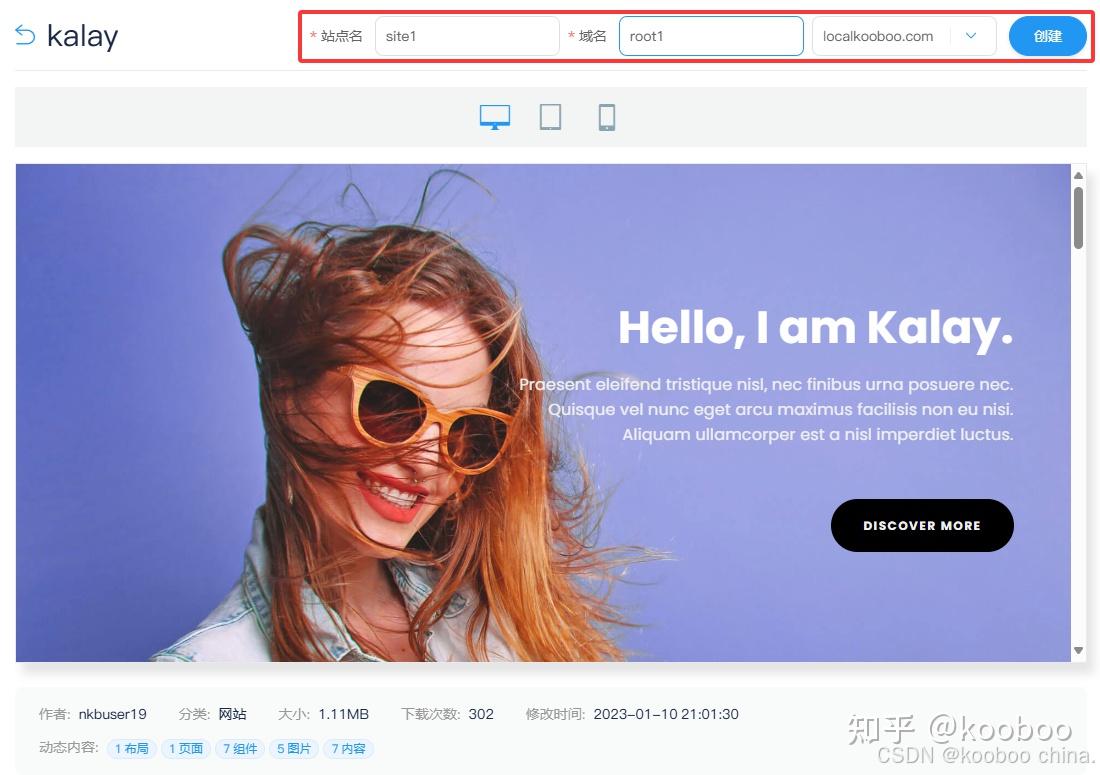The width and height of the screenshot is (1100, 775).
Task: Click the author name nkbuser19
Action: click(112, 714)
